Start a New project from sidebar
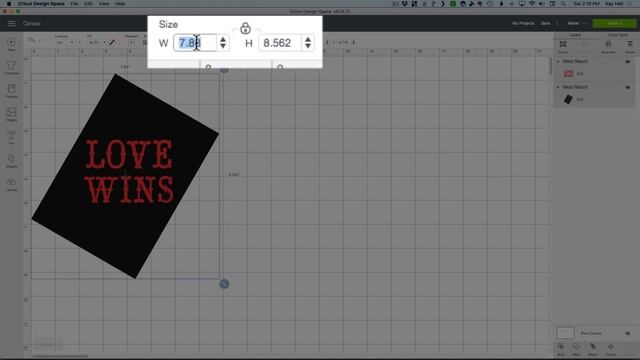 tap(11, 44)
